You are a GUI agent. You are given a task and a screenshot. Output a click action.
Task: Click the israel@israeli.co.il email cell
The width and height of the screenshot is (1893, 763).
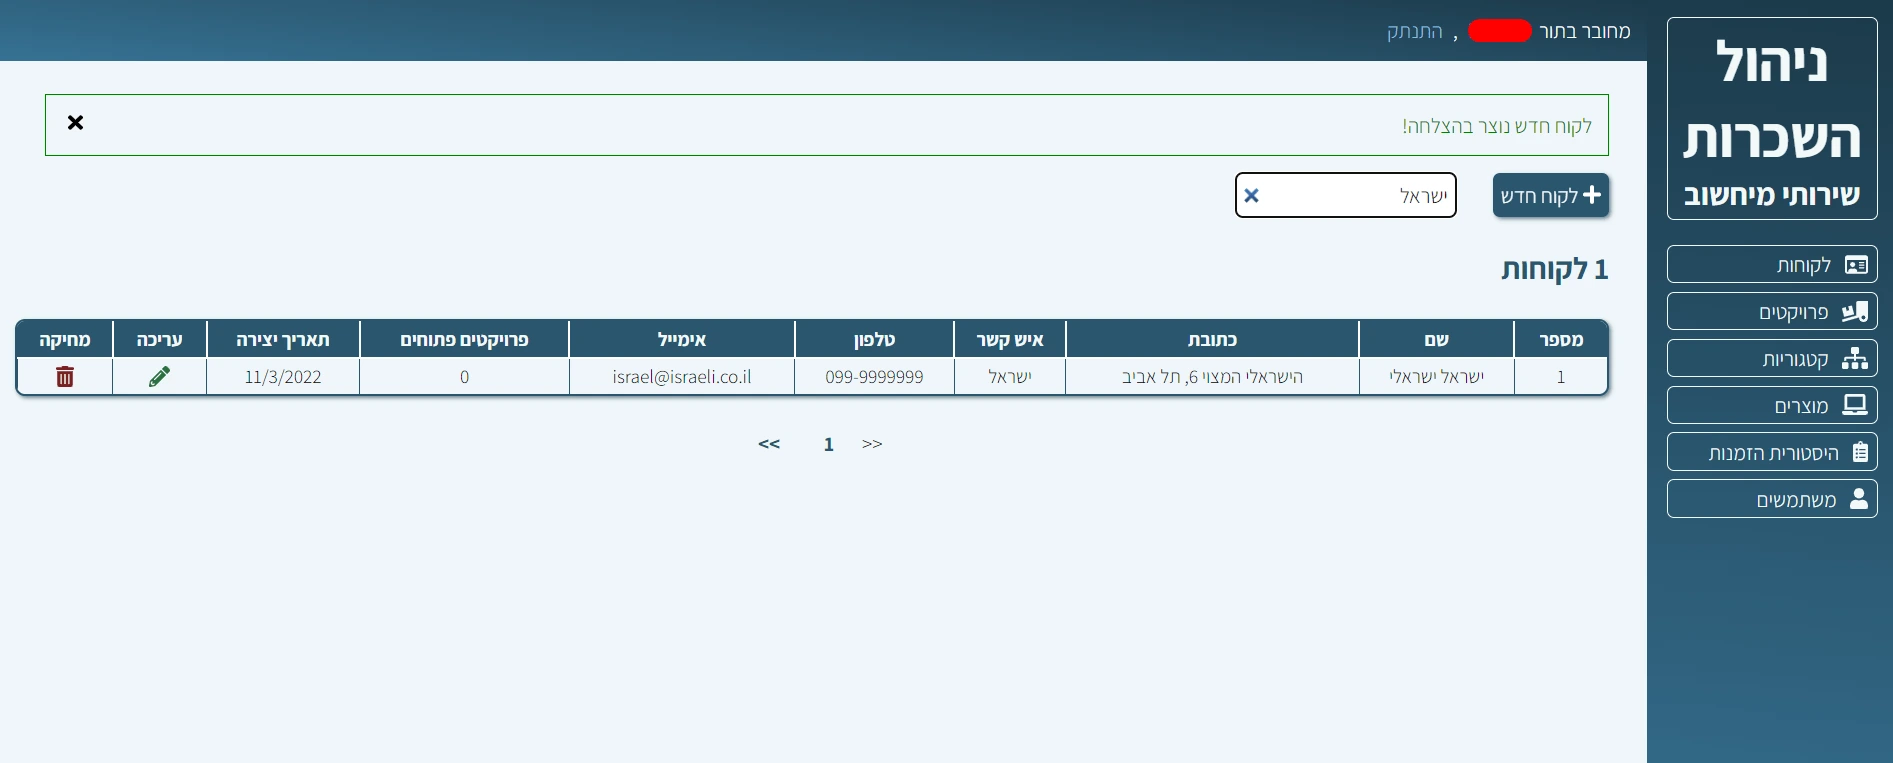point(681,377)
